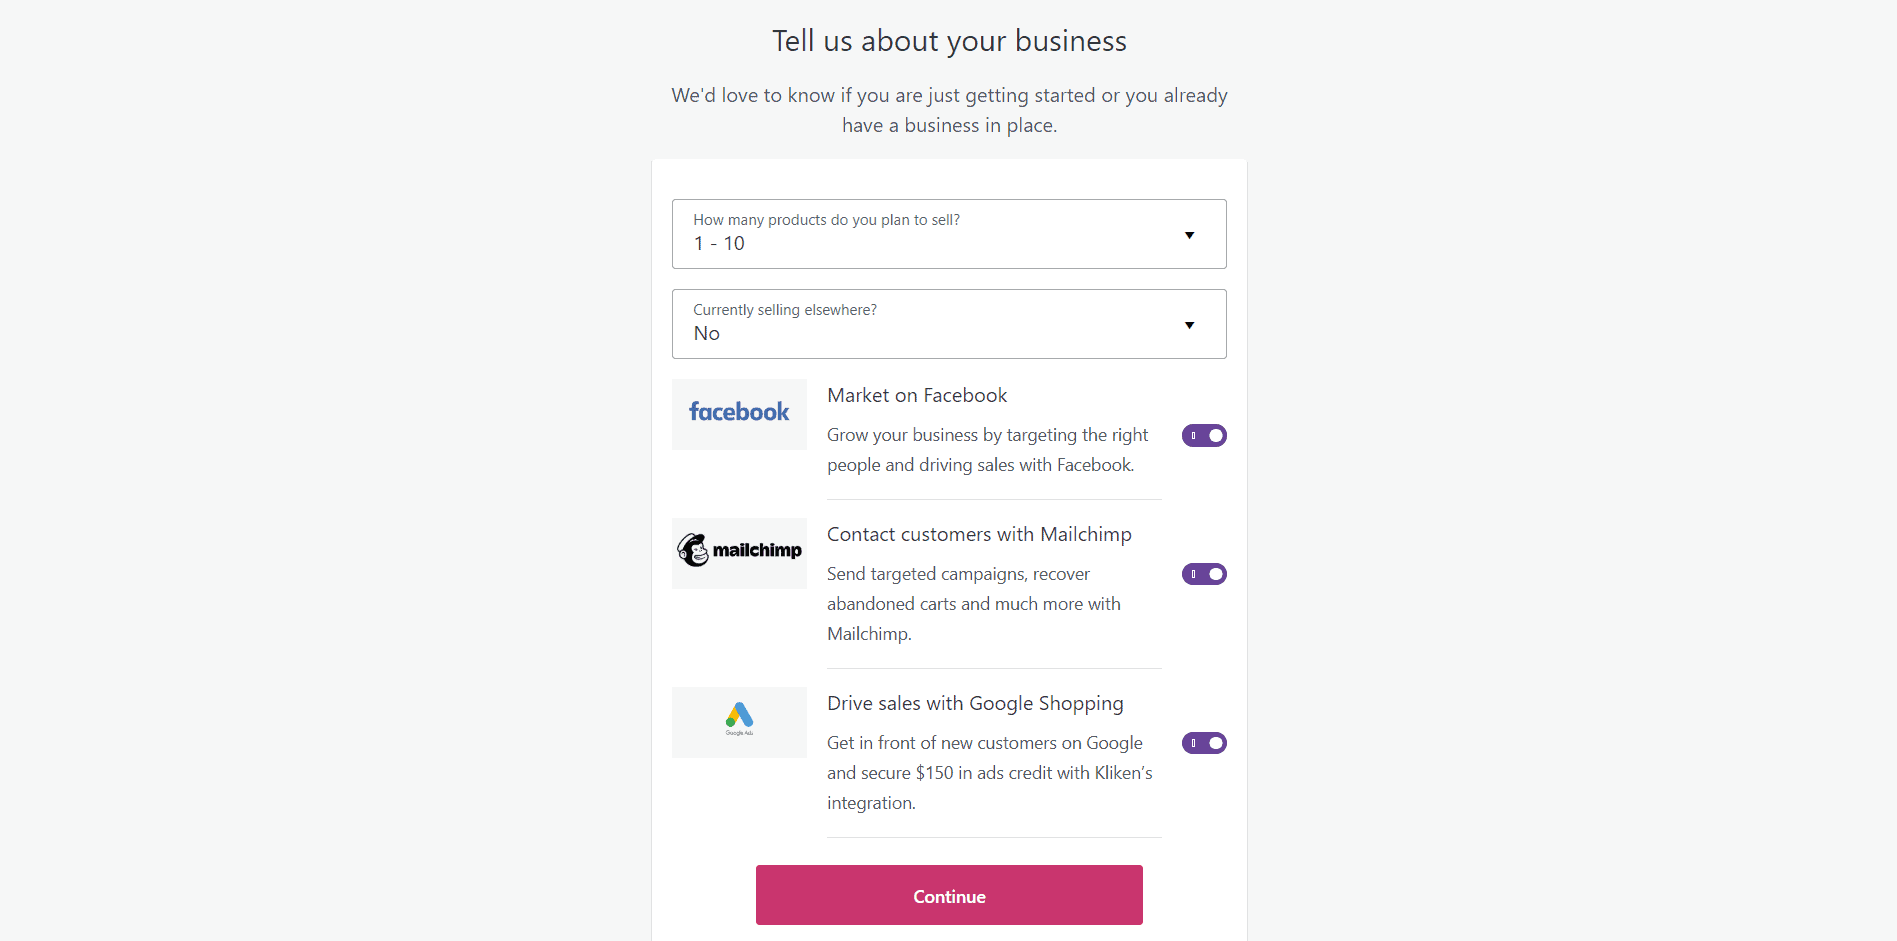
Task: Click the Facebook targeting description text
Action: point(987,450)
